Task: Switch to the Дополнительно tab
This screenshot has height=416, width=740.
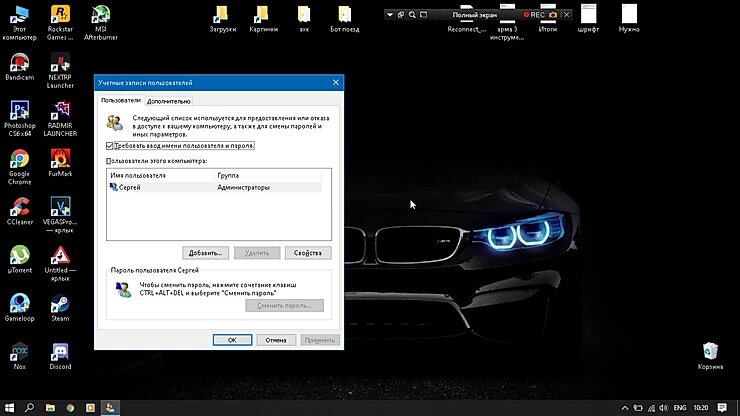Action: (x=168, y=101)
